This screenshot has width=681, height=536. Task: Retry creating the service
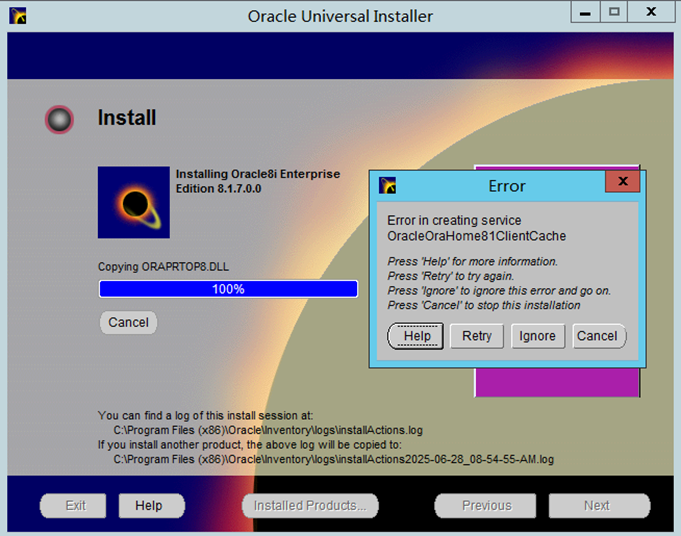pos(477,336)
